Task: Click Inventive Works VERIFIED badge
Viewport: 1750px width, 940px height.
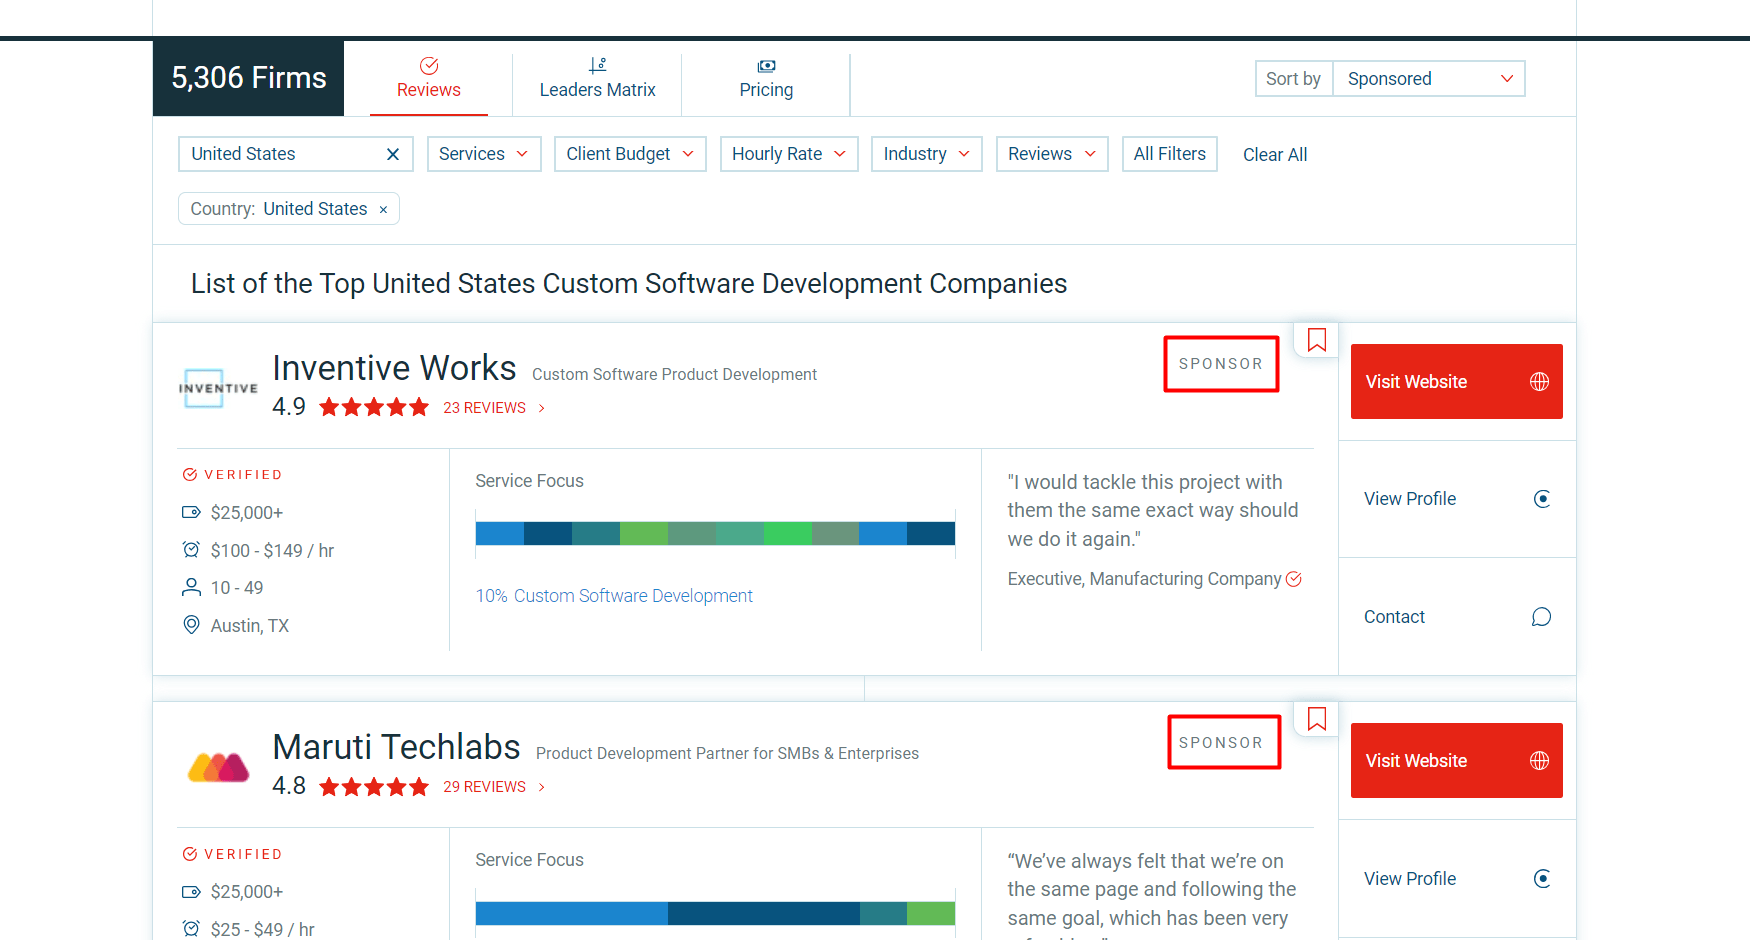Action: (233, 475)
